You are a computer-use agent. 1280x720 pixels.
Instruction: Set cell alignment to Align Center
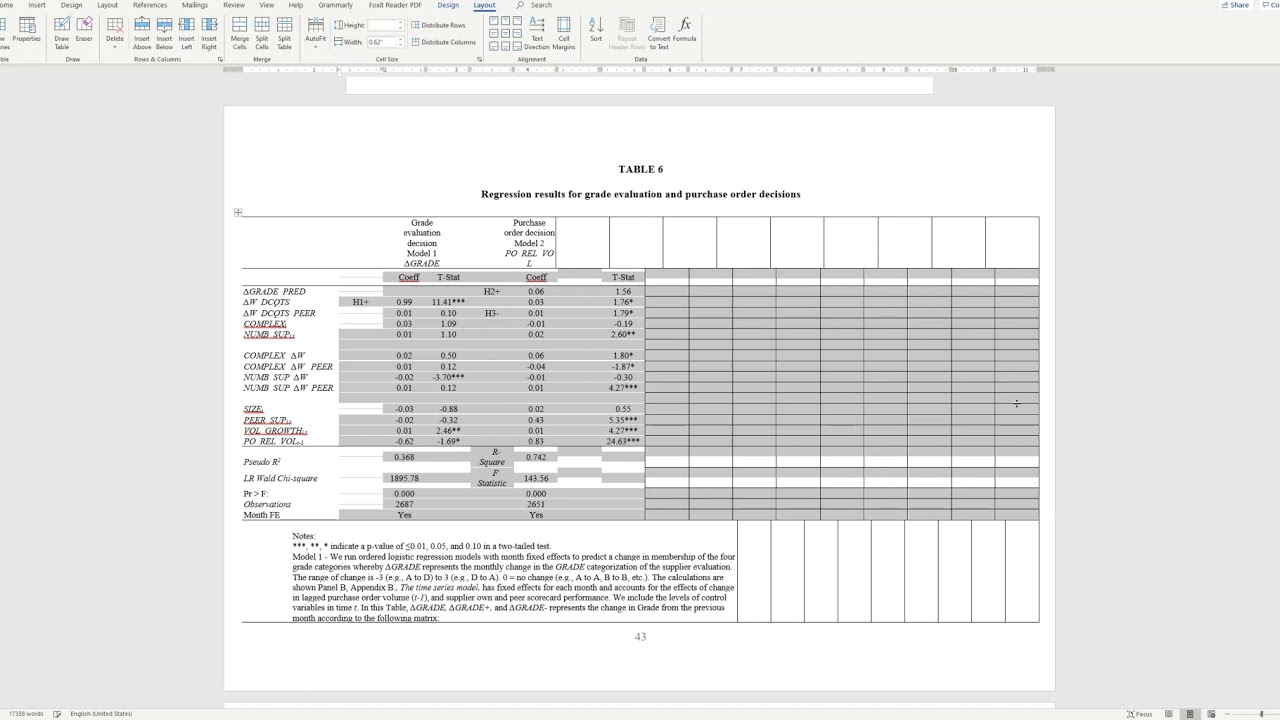505,33
